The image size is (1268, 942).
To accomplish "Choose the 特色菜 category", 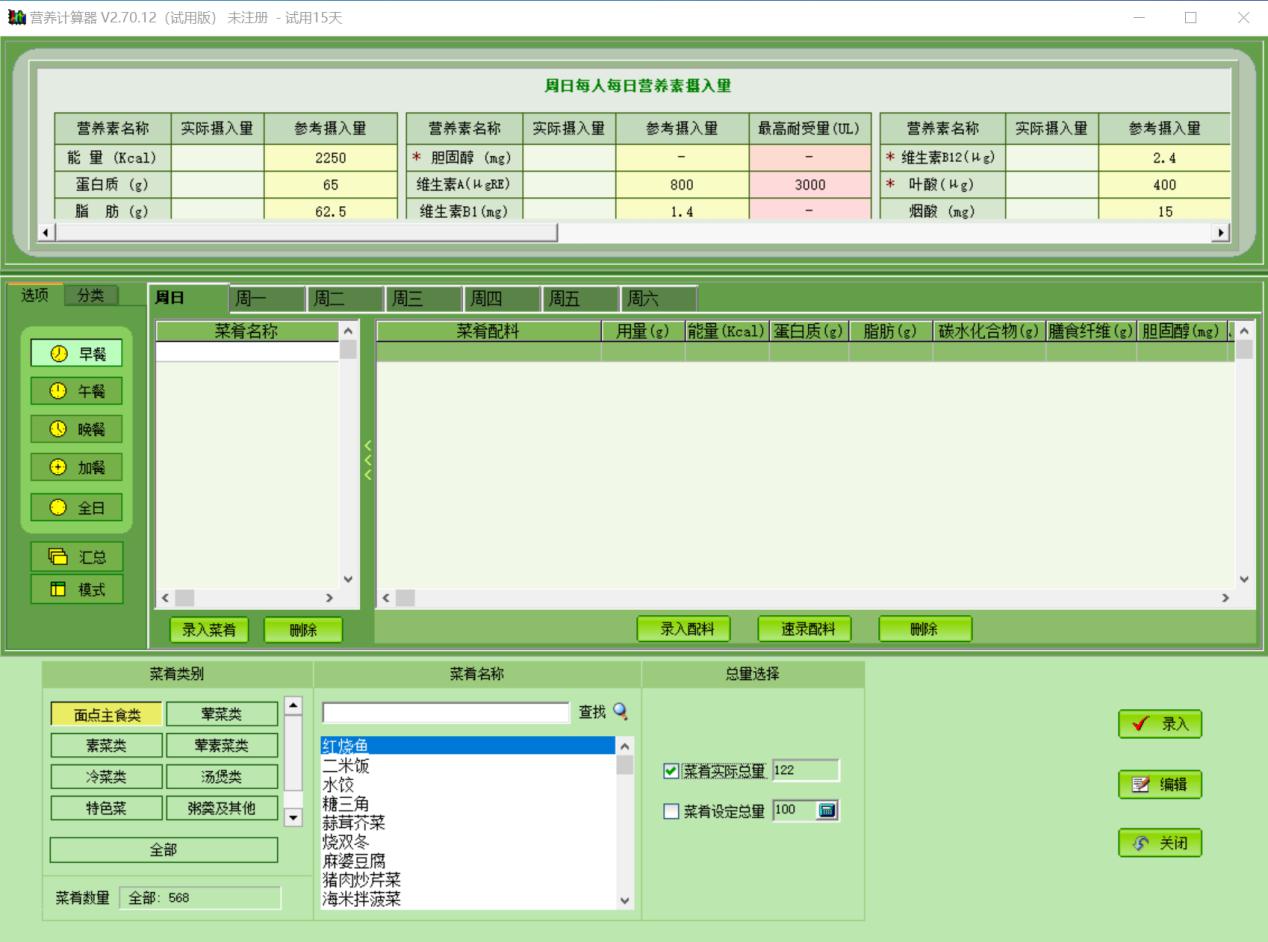I will (106, 808).
